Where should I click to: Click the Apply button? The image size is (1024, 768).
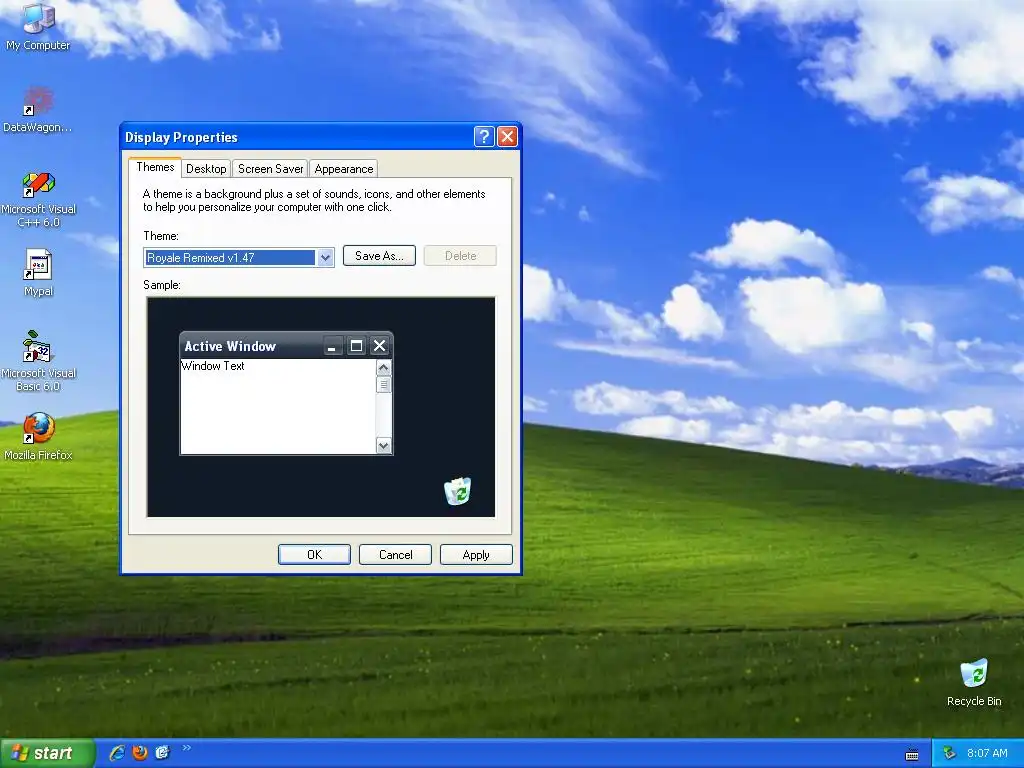point(476,554)
